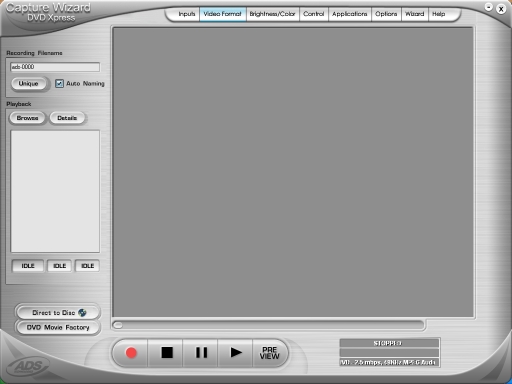Play the recording with the triangle button
512x384 pixels.
coord(236,353)
